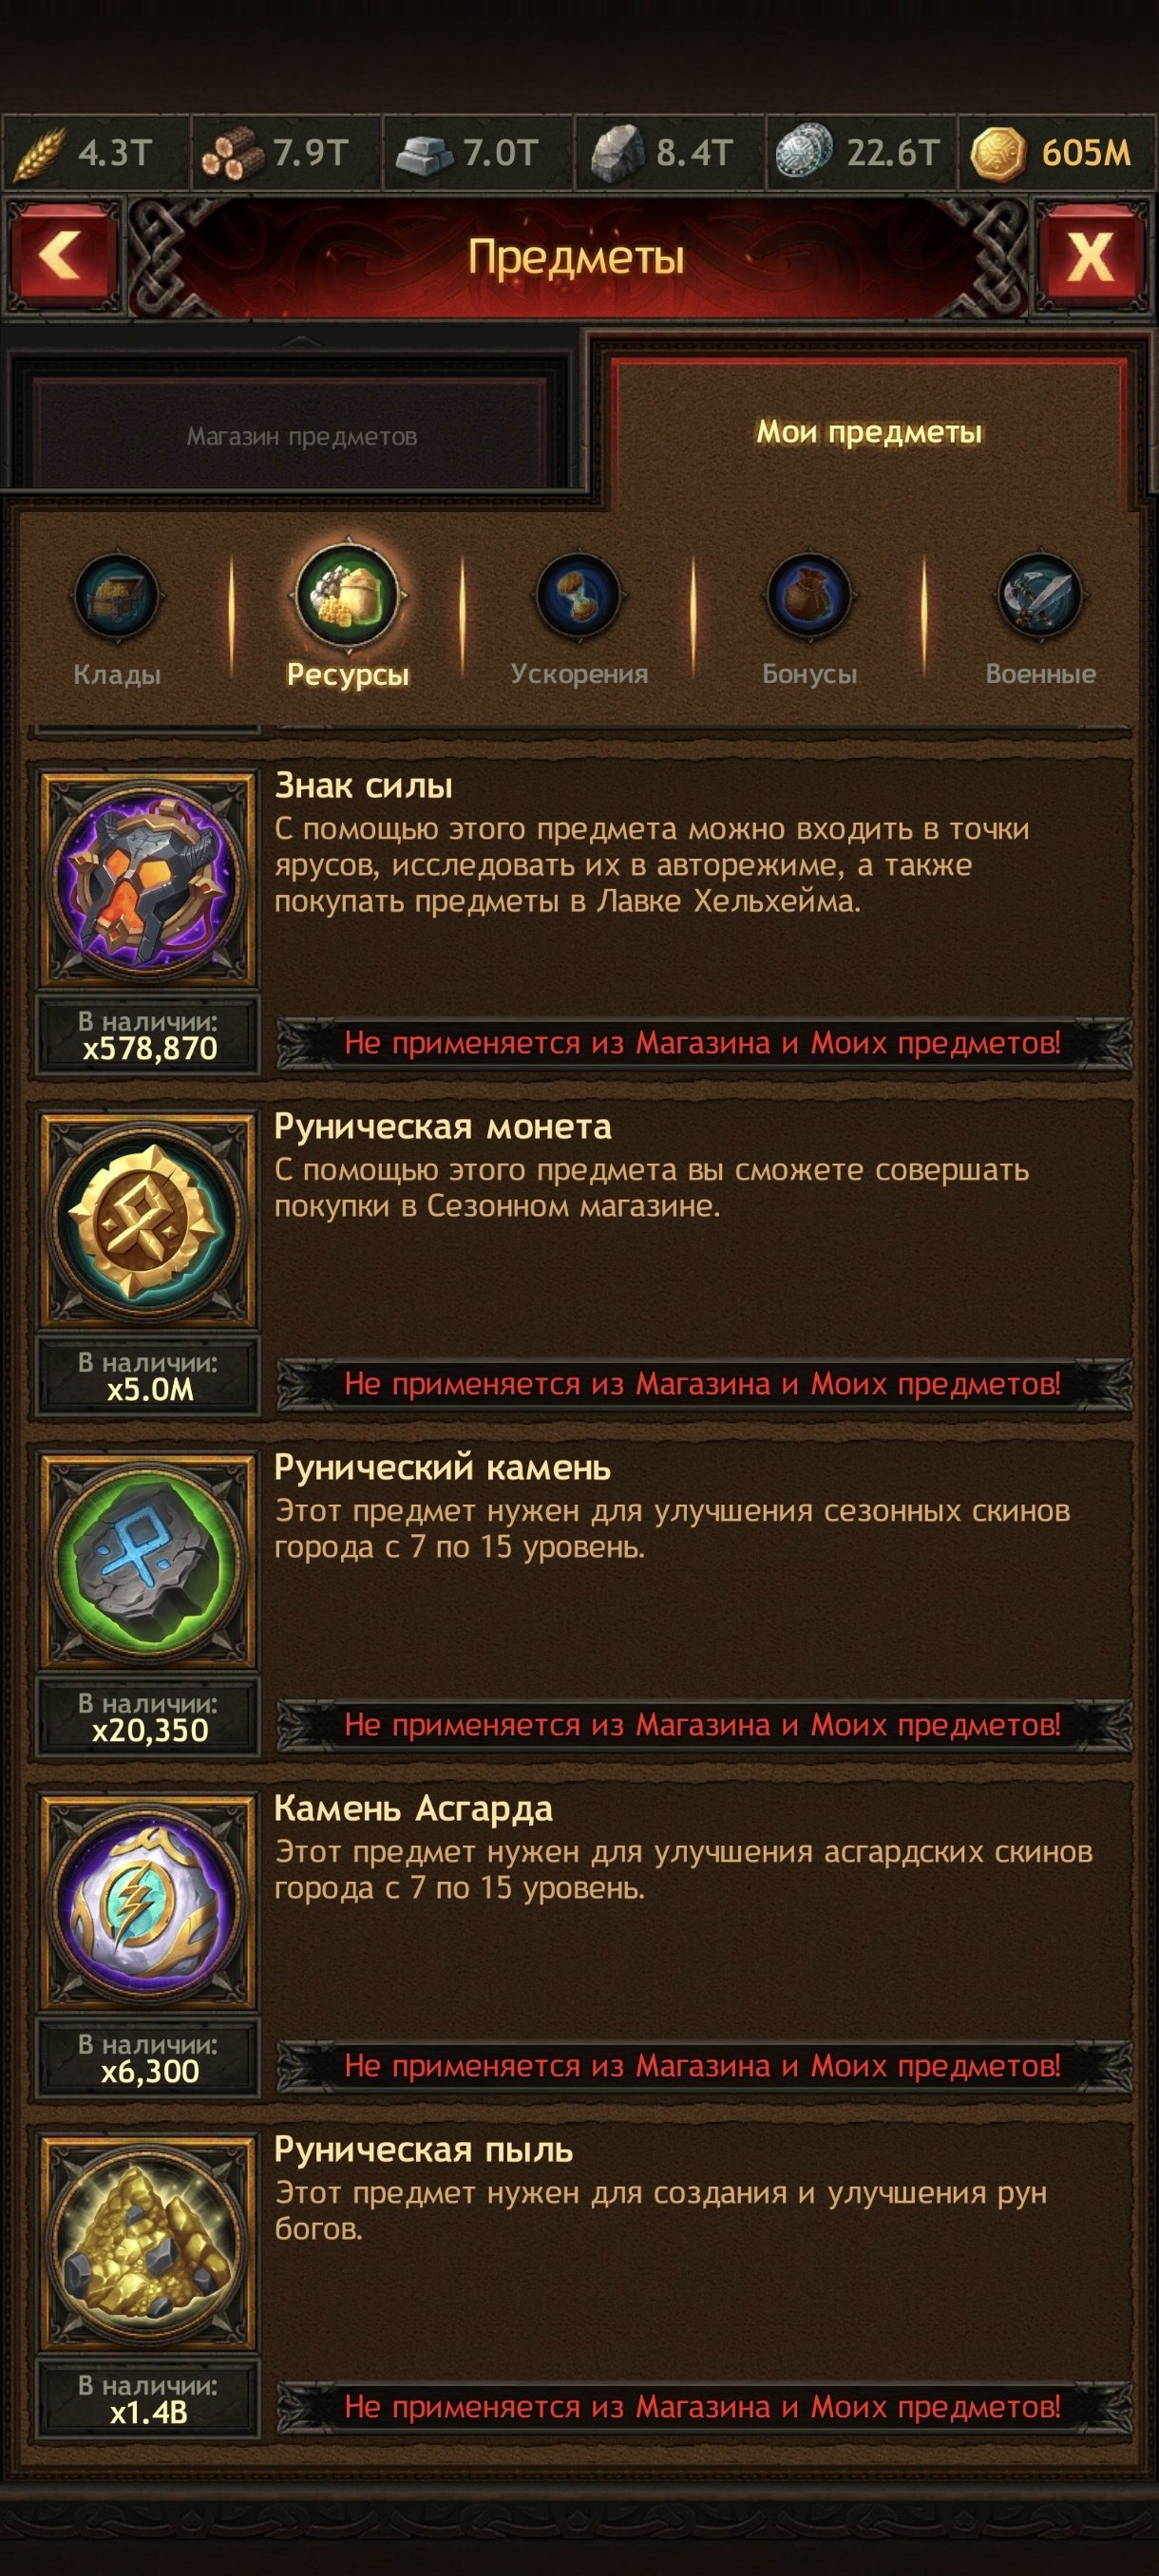
Task: Tap the iron ingots resource 7.0T
Action: click(478, 153)
